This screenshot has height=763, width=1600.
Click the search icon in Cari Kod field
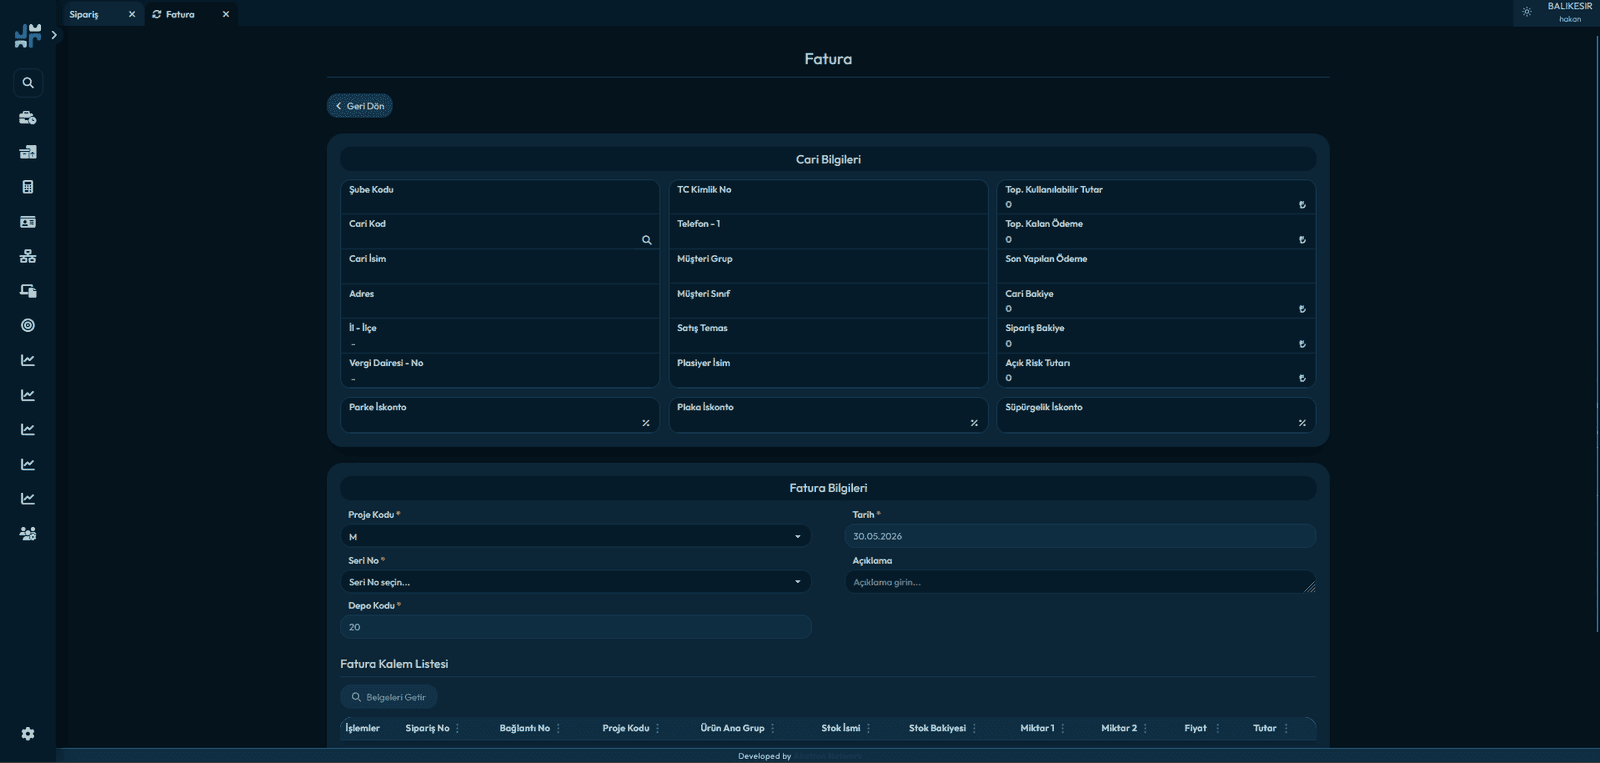click(x=647, y=240)
